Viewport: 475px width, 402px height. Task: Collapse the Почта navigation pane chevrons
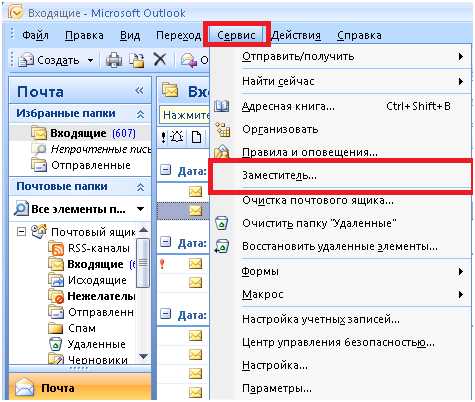(140, 90)
